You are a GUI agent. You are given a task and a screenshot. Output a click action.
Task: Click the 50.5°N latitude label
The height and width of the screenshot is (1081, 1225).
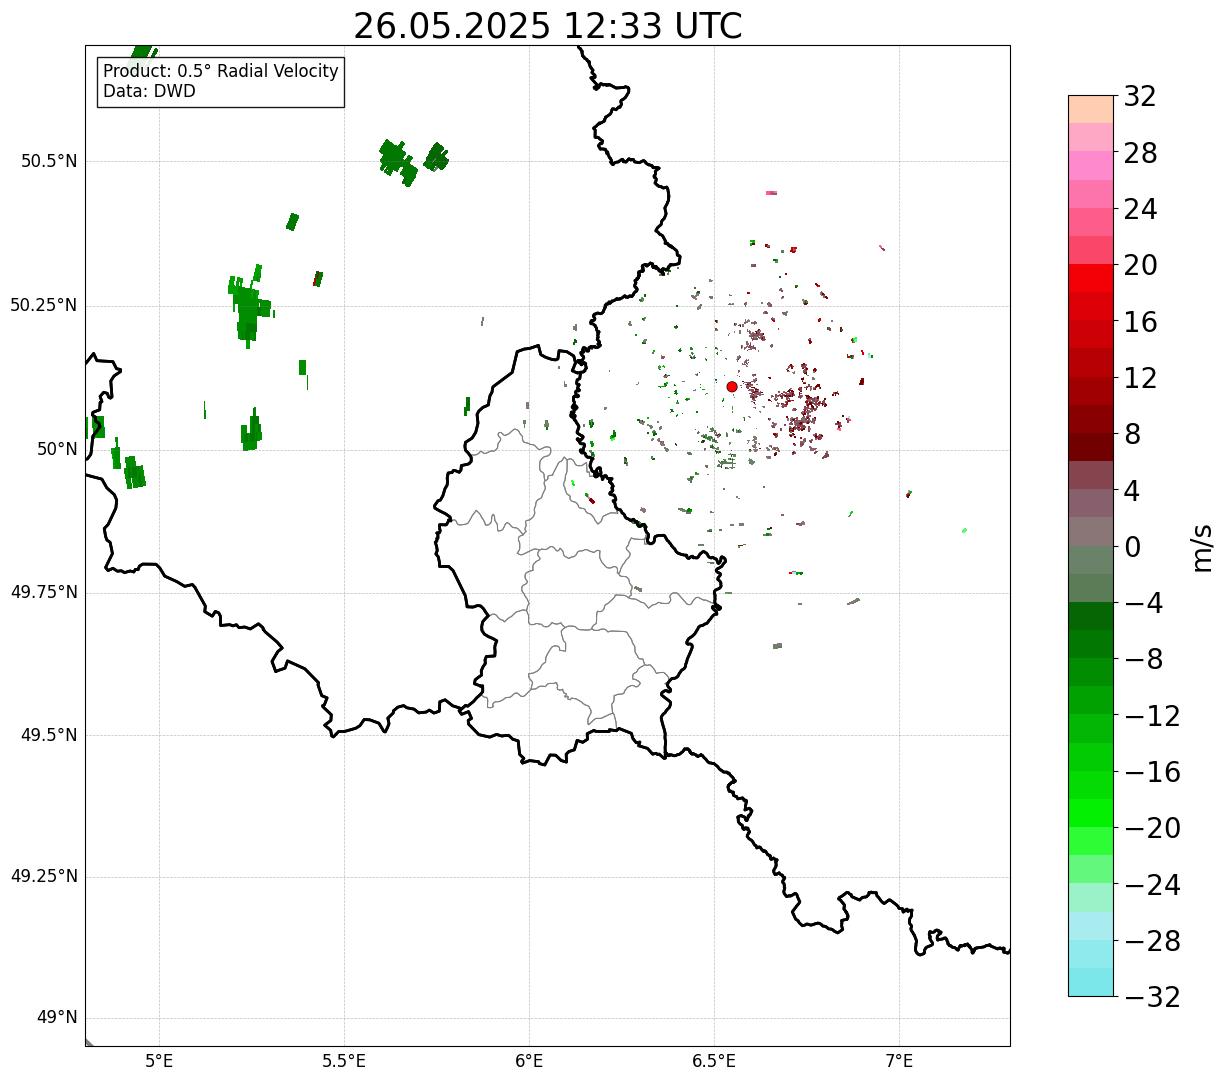coord(49,161)
